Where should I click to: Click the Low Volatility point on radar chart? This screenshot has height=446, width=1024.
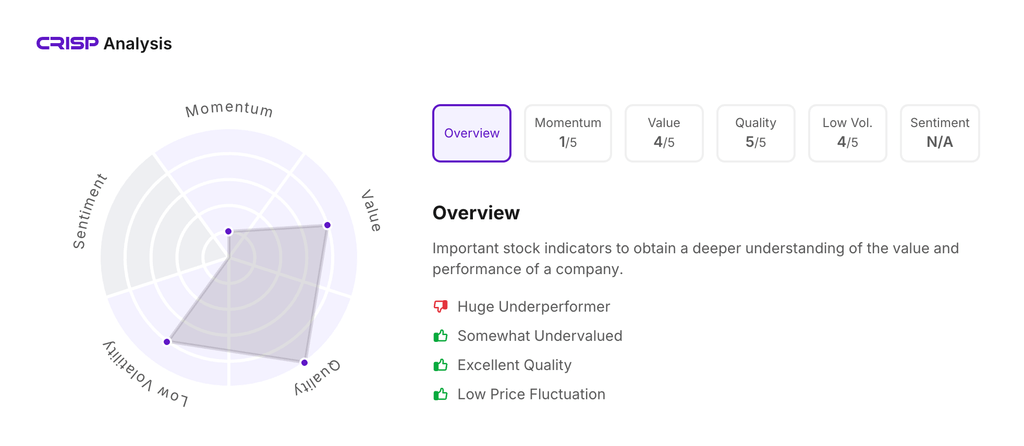click(167, 342)
